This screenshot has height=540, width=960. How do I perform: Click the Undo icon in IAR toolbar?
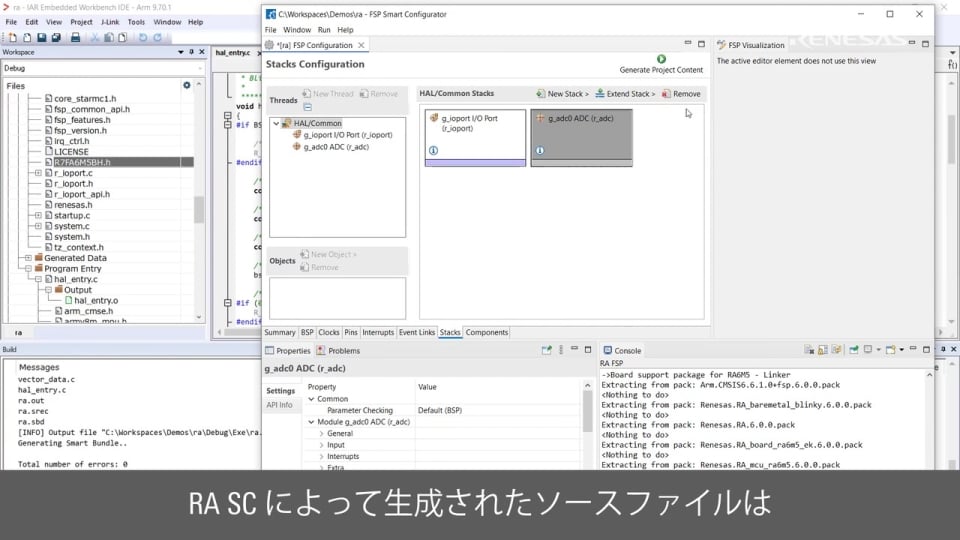(143, 37)
